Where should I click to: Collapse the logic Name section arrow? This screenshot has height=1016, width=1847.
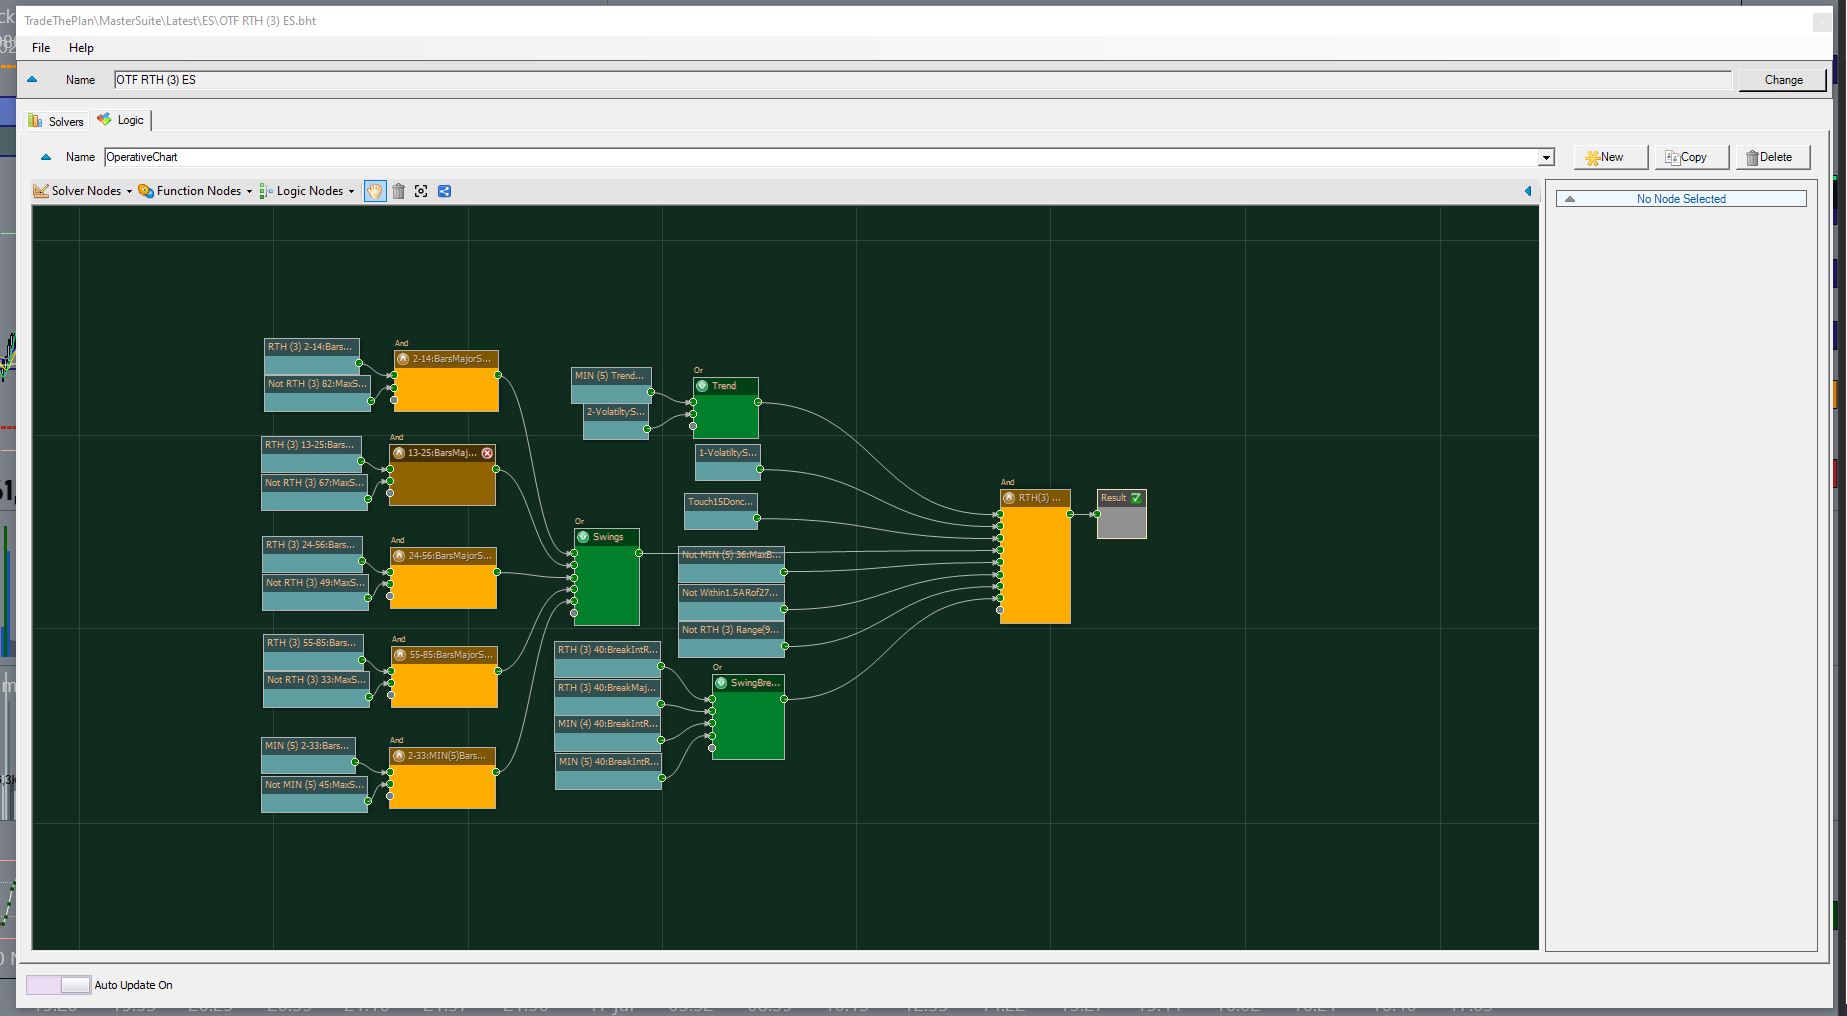pos(46,157)
